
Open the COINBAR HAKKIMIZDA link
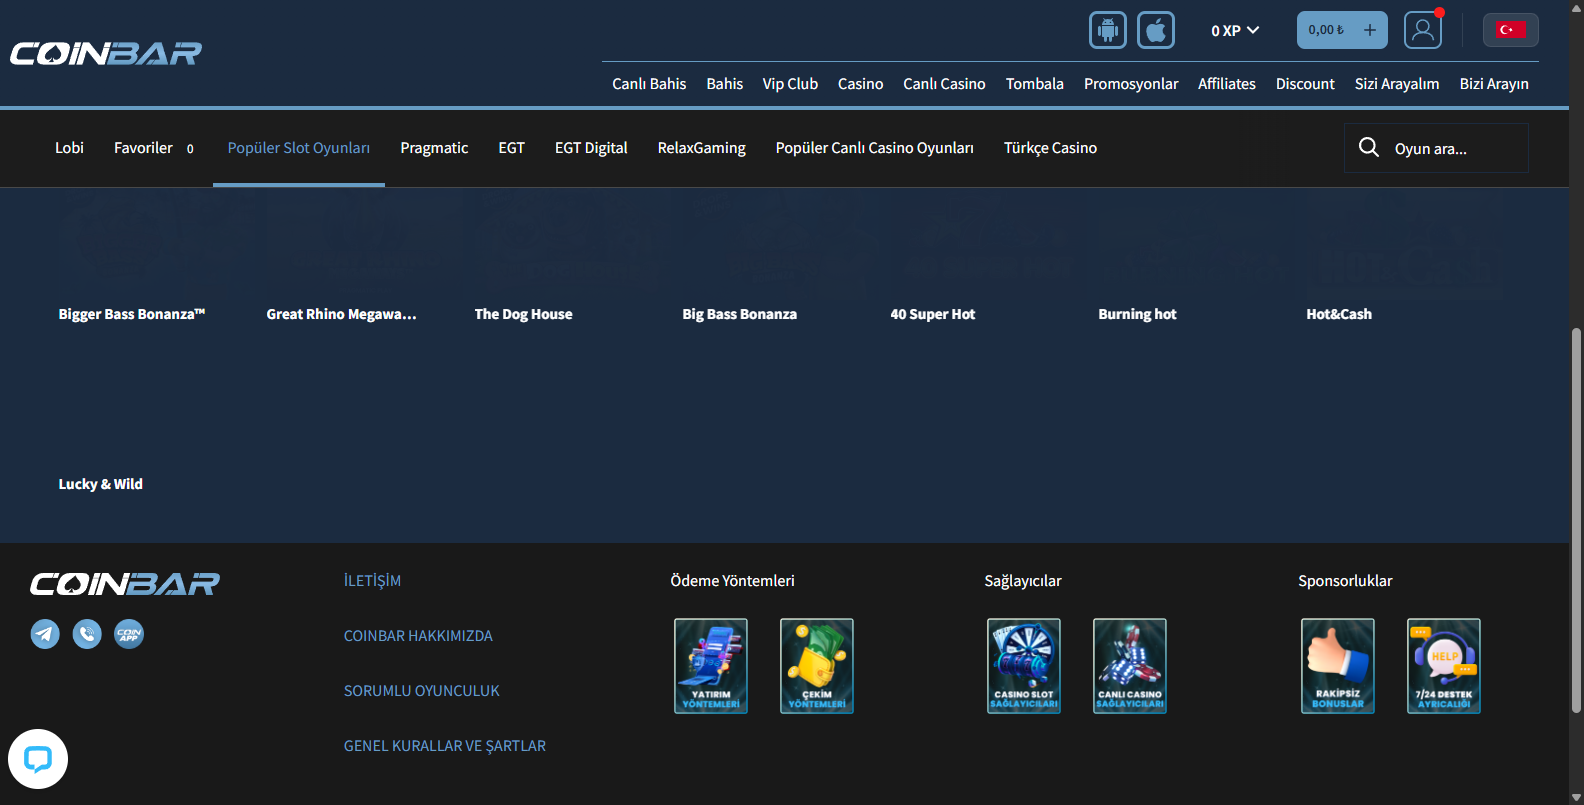(418, 636)
